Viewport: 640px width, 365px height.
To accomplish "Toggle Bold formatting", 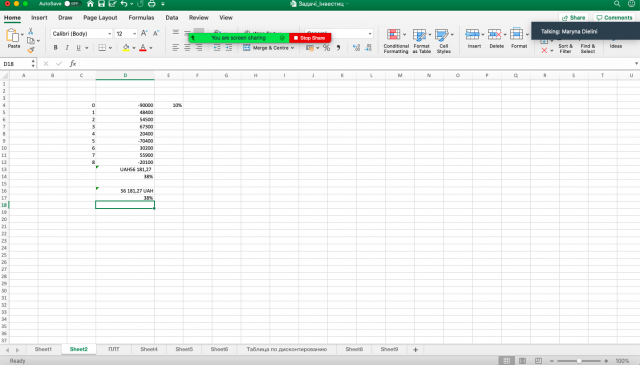I will click(56, 48).
